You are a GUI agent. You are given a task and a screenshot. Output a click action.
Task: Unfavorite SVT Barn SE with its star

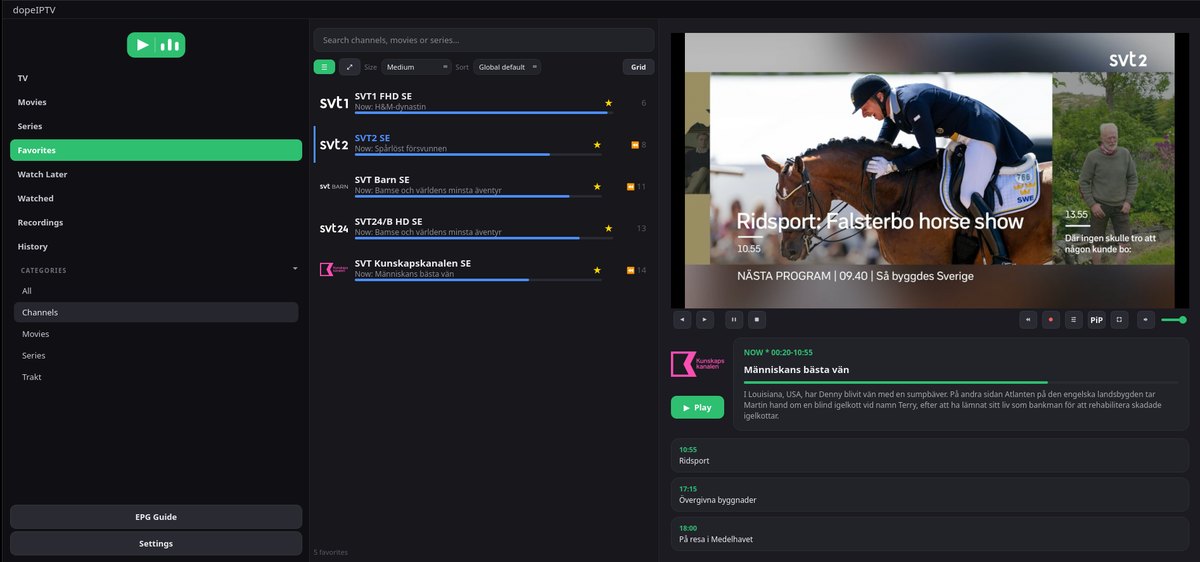[x=597, y=186]
